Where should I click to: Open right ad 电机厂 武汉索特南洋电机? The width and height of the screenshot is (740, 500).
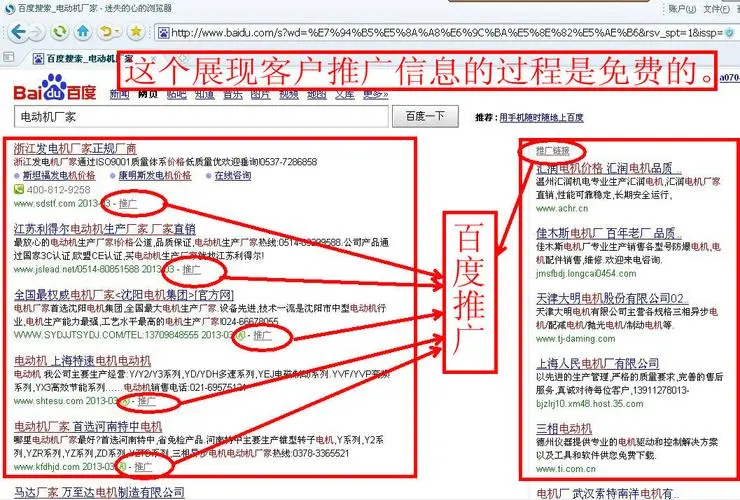point(606,493)
